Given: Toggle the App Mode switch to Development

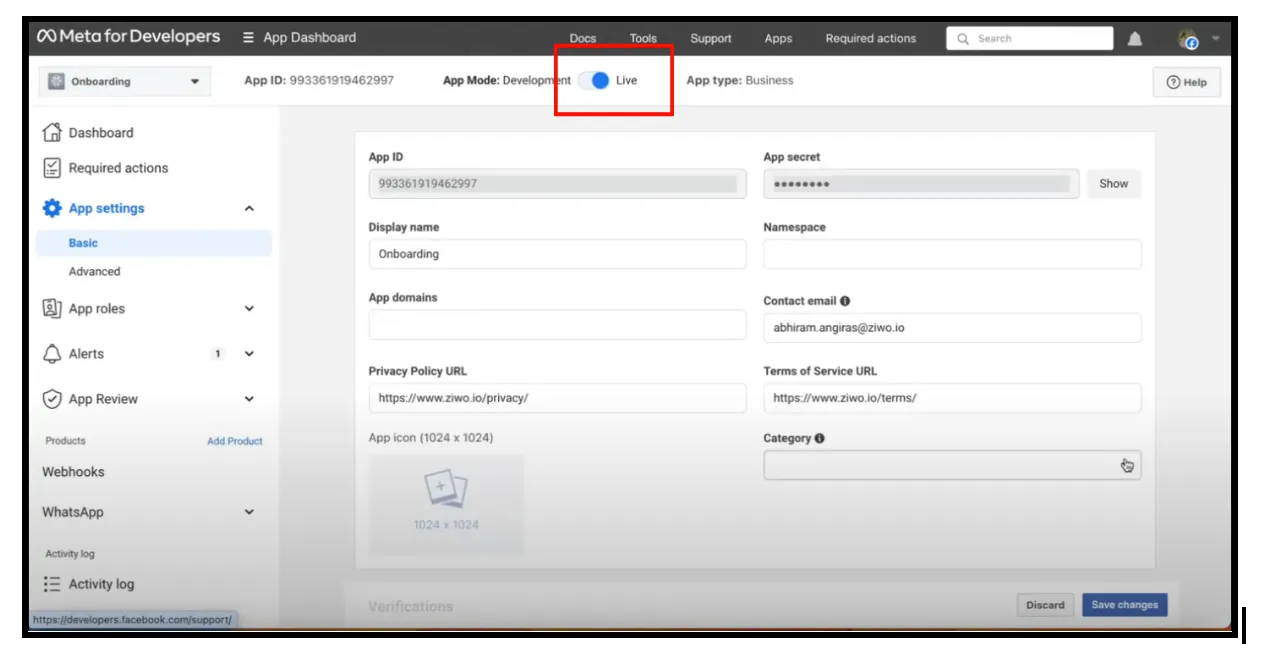Looking at the screenshot, I should 594,80.
